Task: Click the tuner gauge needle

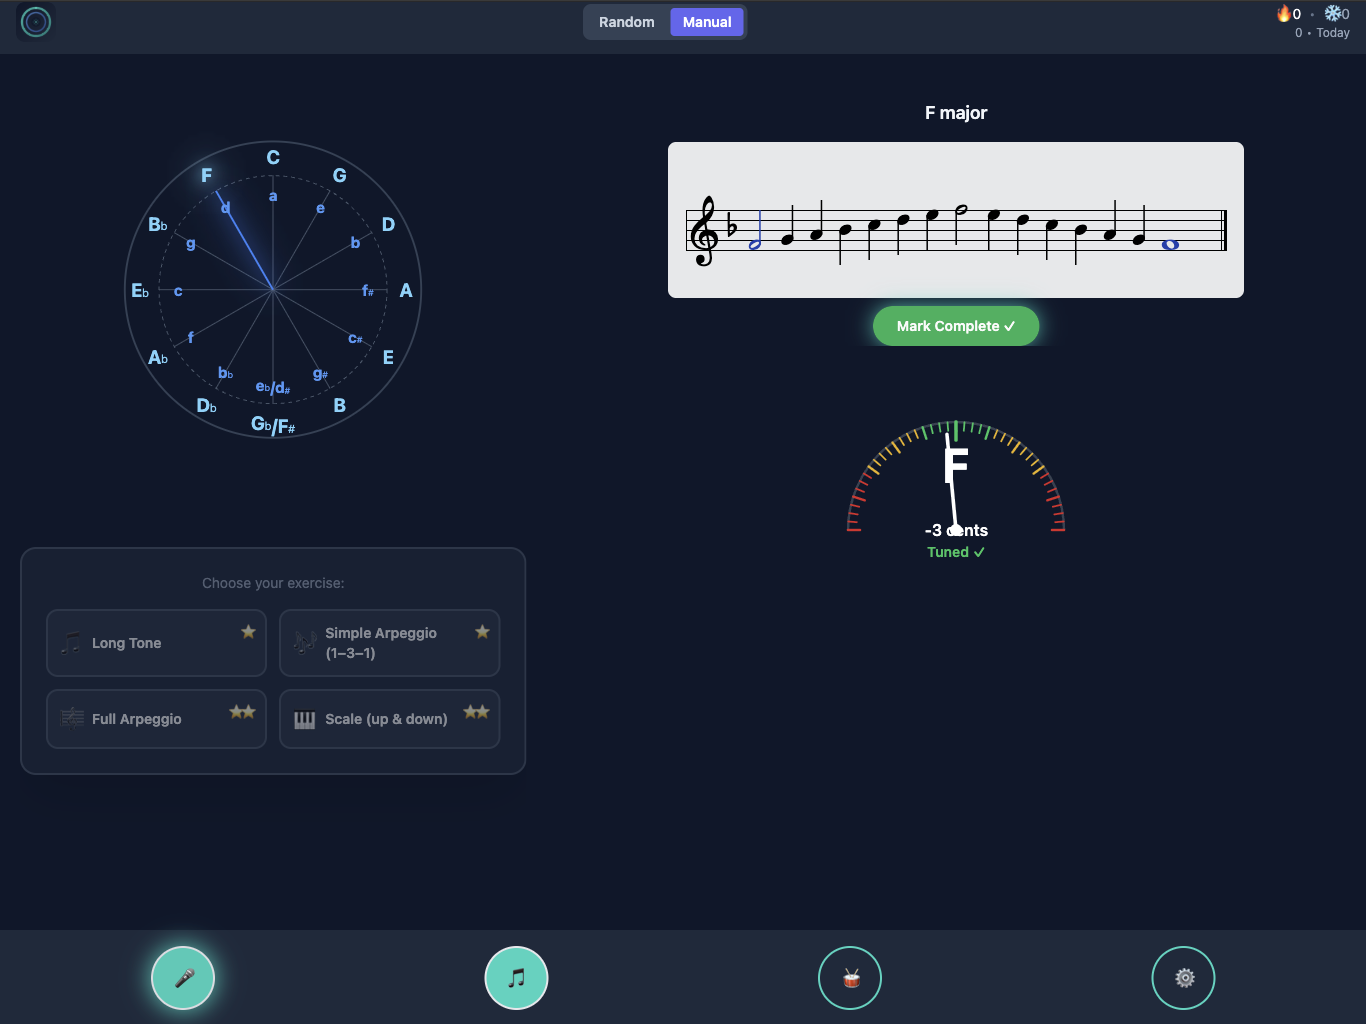Action: point(951,483)
